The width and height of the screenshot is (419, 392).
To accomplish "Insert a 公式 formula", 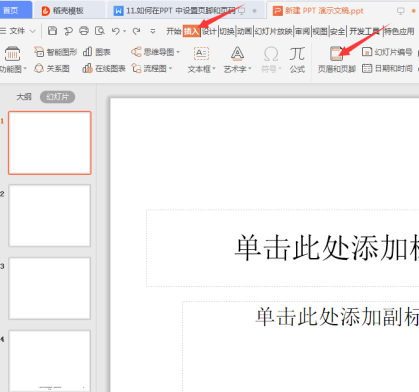I will (297, 60).
